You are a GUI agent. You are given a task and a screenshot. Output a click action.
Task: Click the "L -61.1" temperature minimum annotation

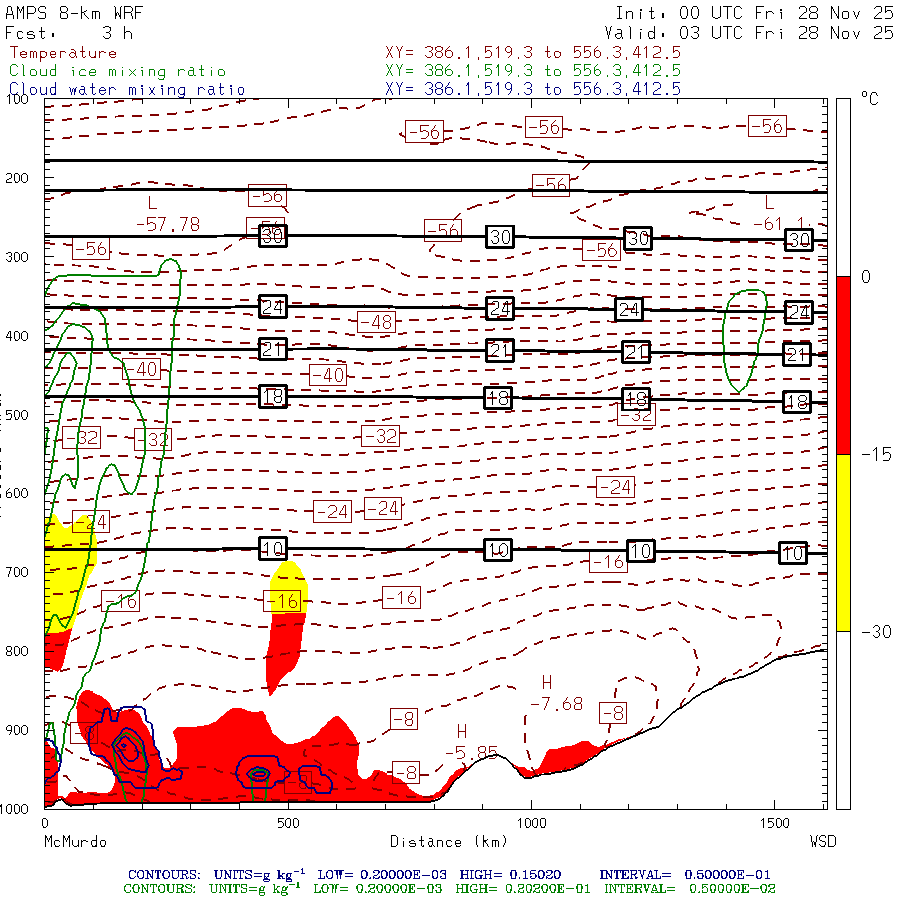point(782,214)
